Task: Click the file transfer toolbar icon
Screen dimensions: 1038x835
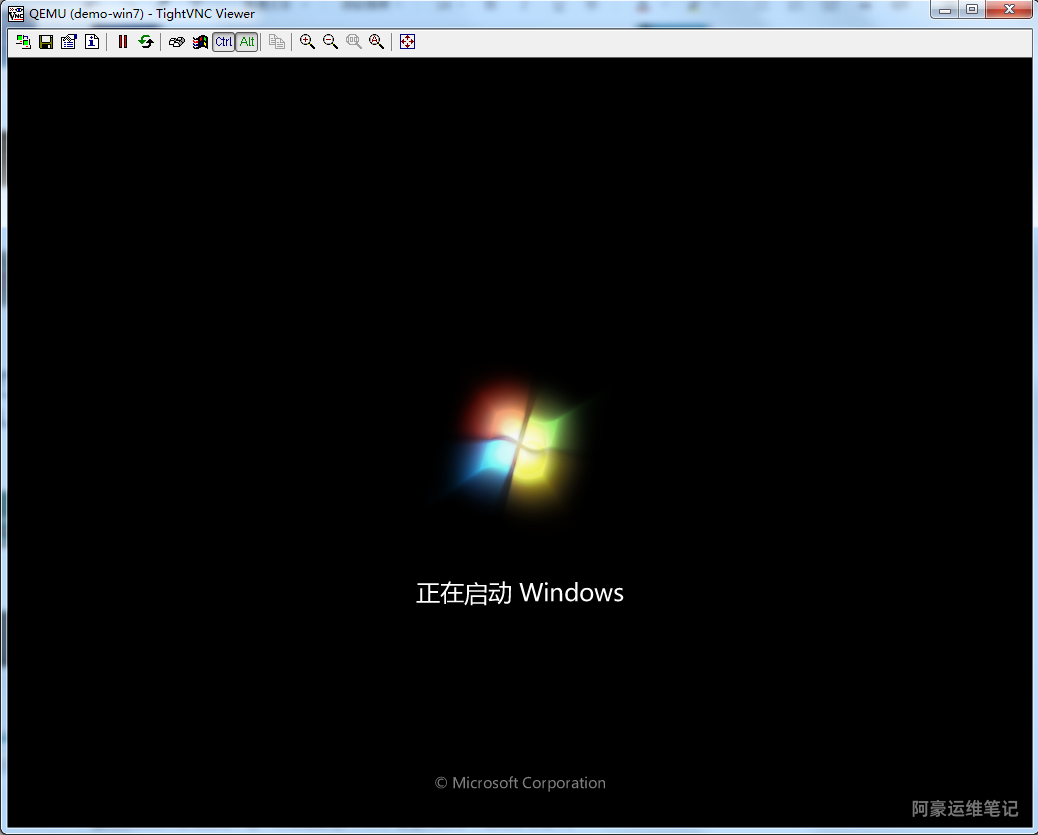Action: tap(277, 42)
